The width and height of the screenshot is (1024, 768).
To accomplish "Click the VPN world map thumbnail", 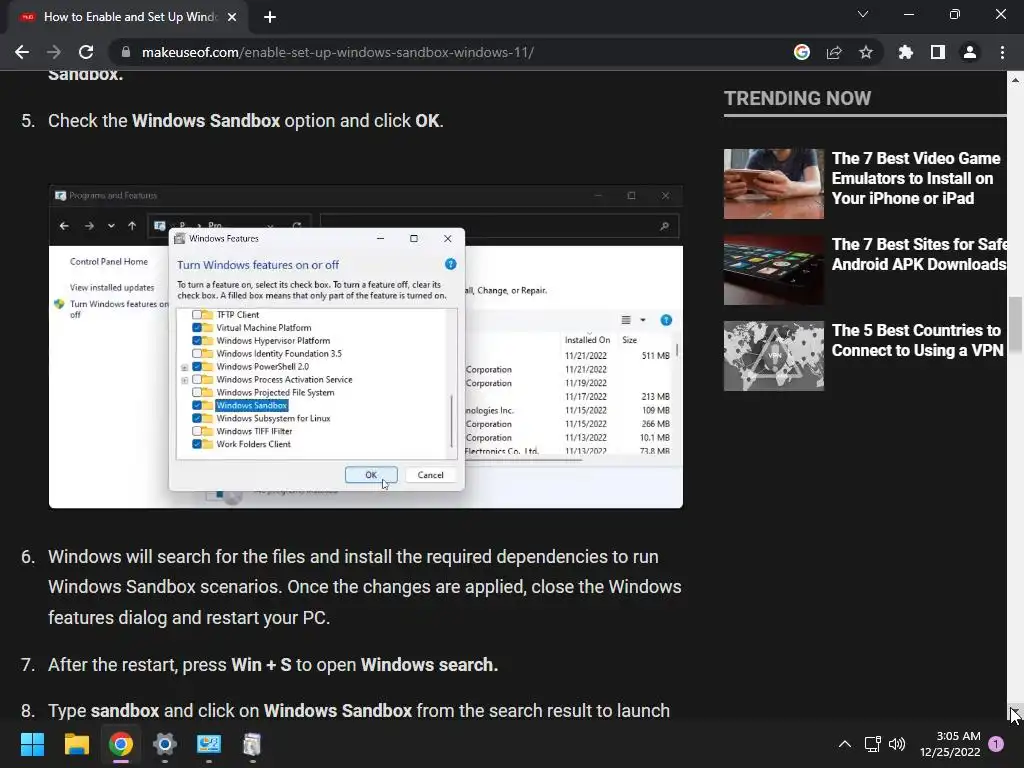I will 774,356.
